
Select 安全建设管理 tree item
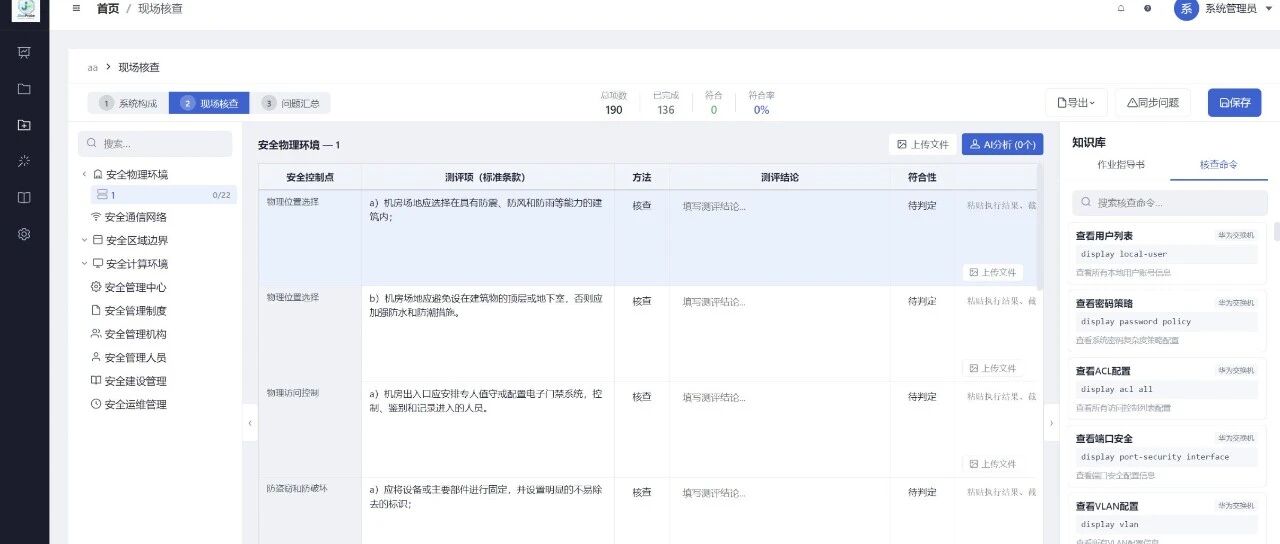point(135,381)
